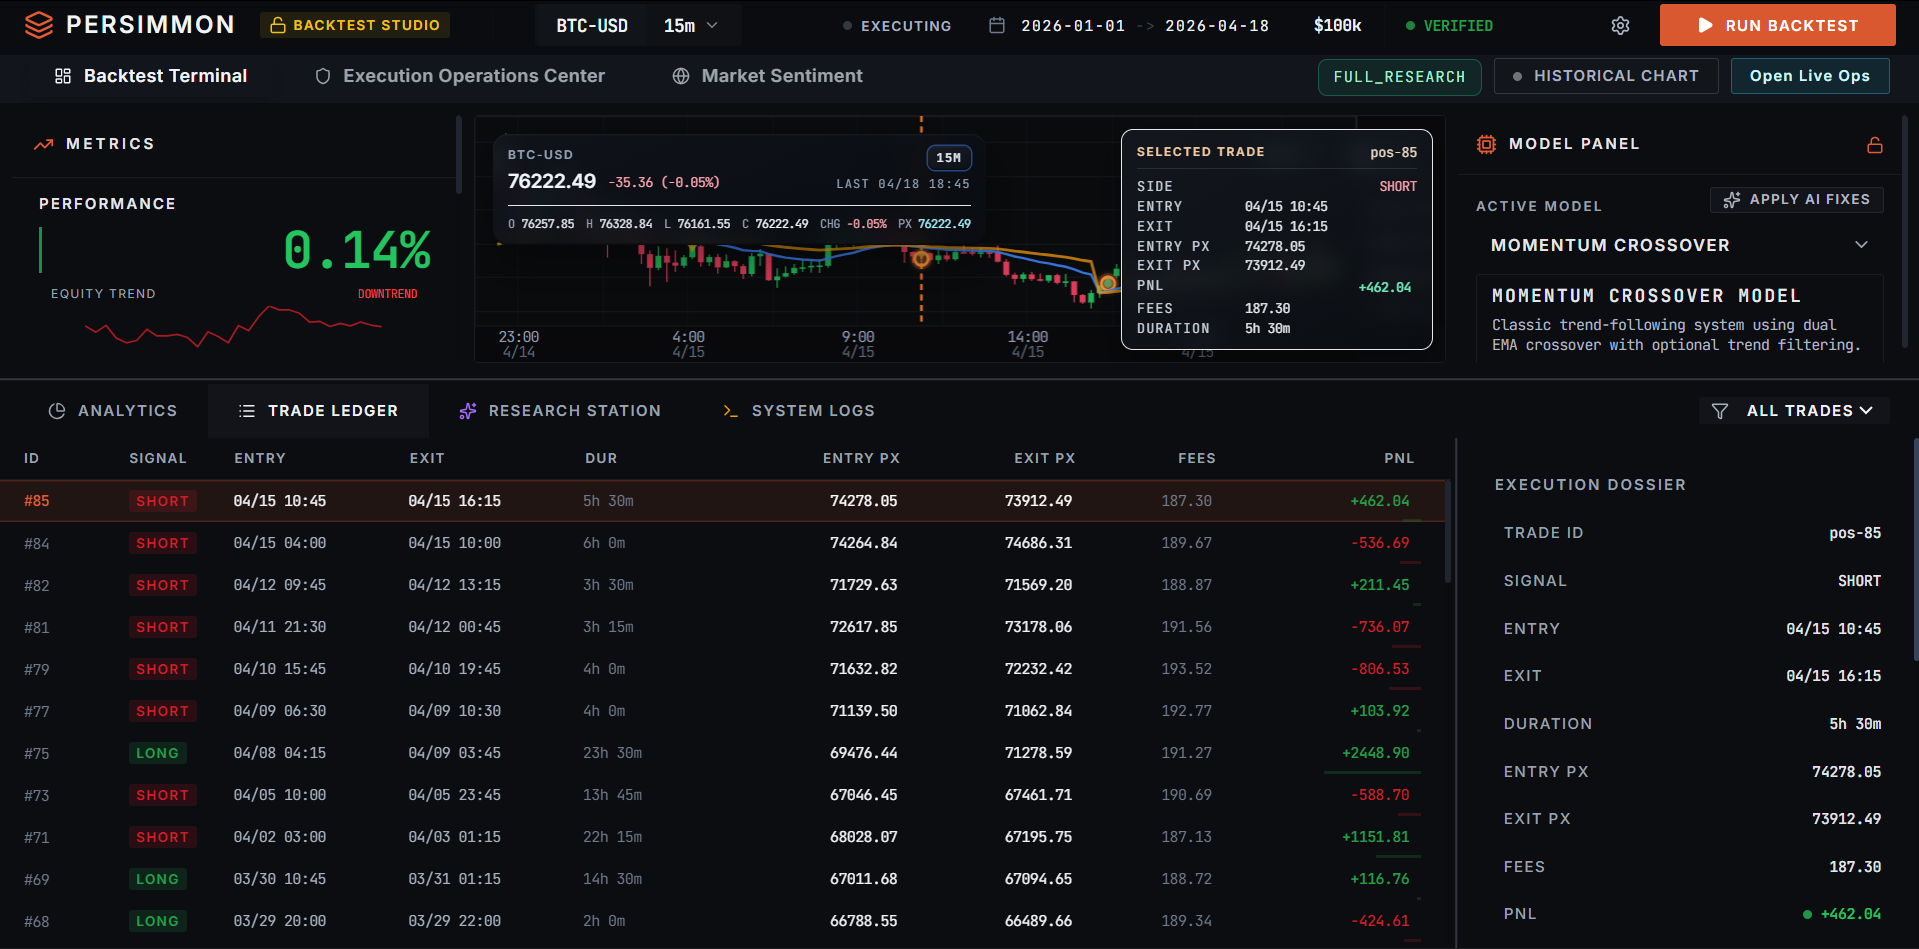
Task: Click the PNL column header
Action: (1399, 458)
